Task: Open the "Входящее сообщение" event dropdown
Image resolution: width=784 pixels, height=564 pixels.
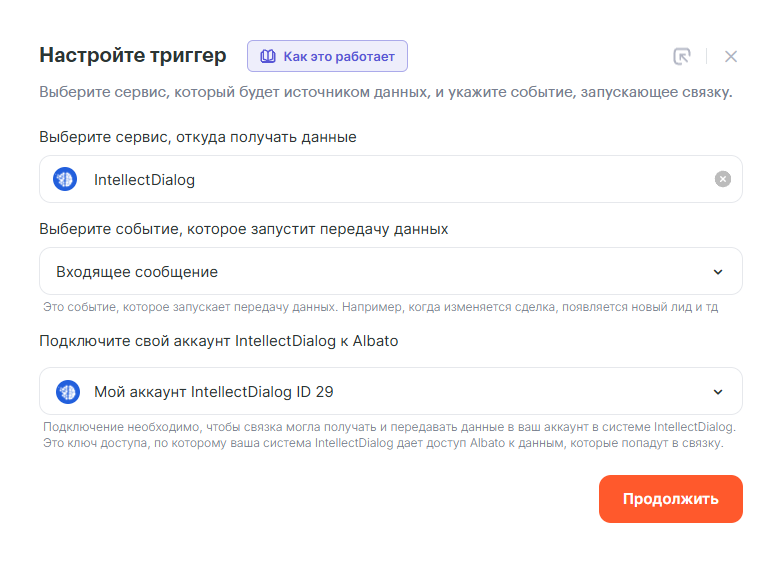Action: pos(380,272)
